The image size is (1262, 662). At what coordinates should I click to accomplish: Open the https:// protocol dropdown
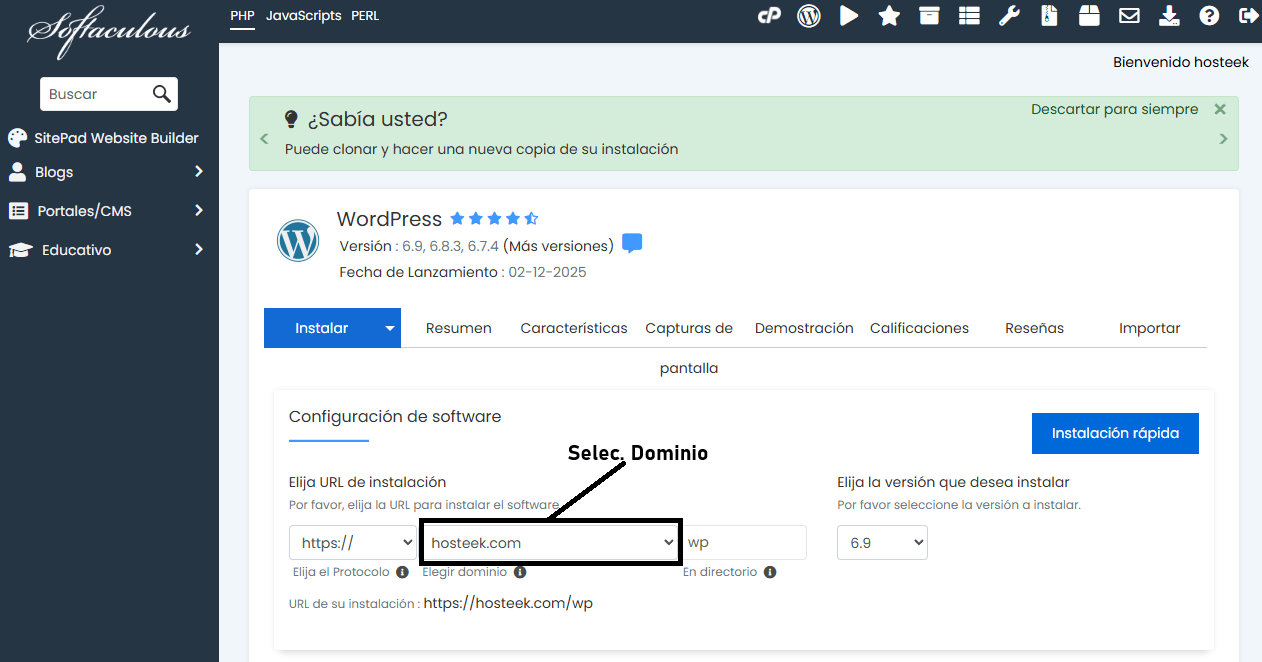(353, 543)
